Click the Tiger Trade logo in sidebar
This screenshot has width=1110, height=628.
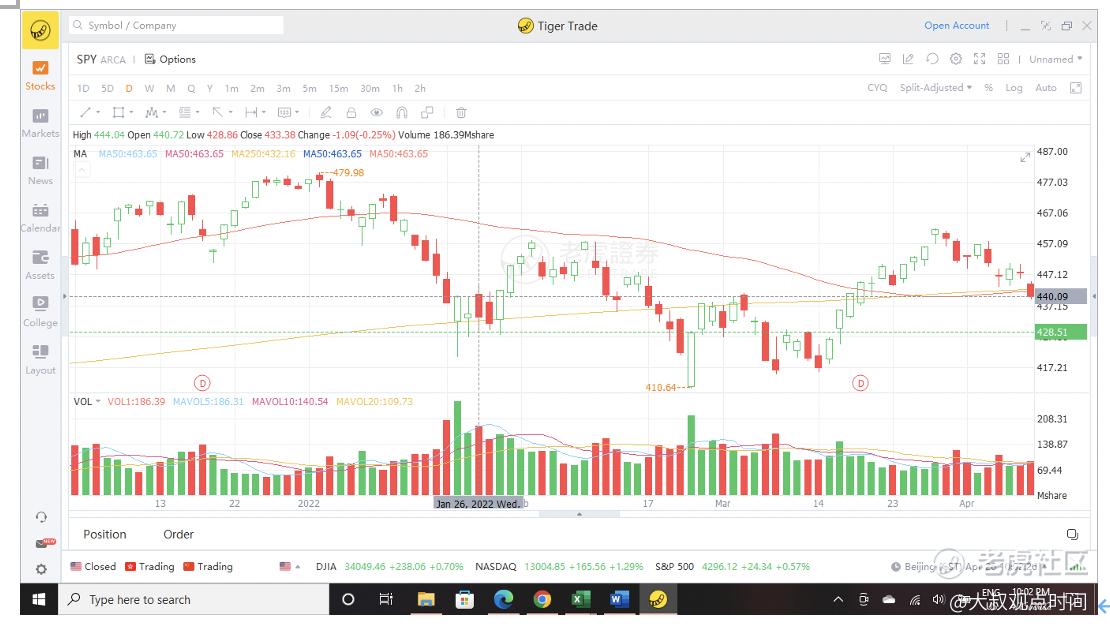40,30
